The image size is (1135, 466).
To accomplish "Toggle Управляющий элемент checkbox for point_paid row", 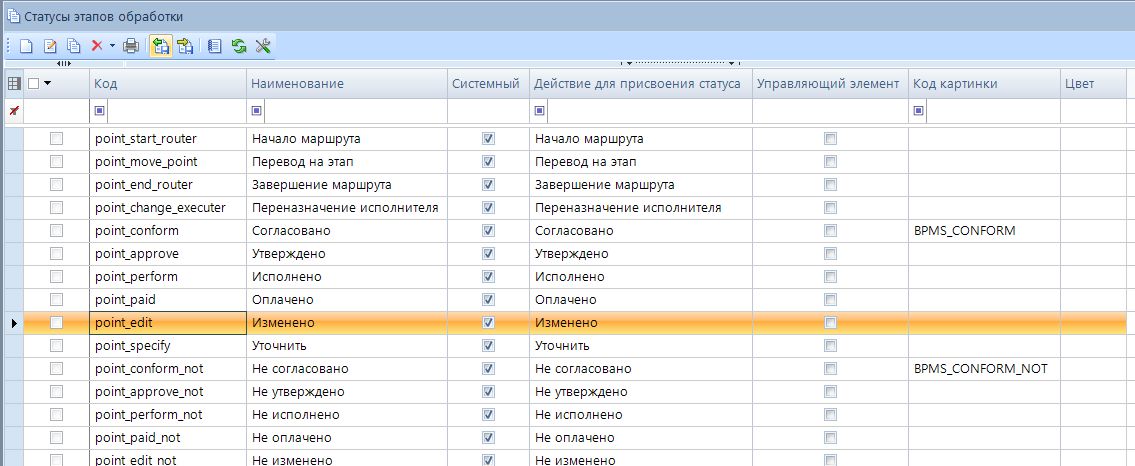I will (x=830, y=300).
